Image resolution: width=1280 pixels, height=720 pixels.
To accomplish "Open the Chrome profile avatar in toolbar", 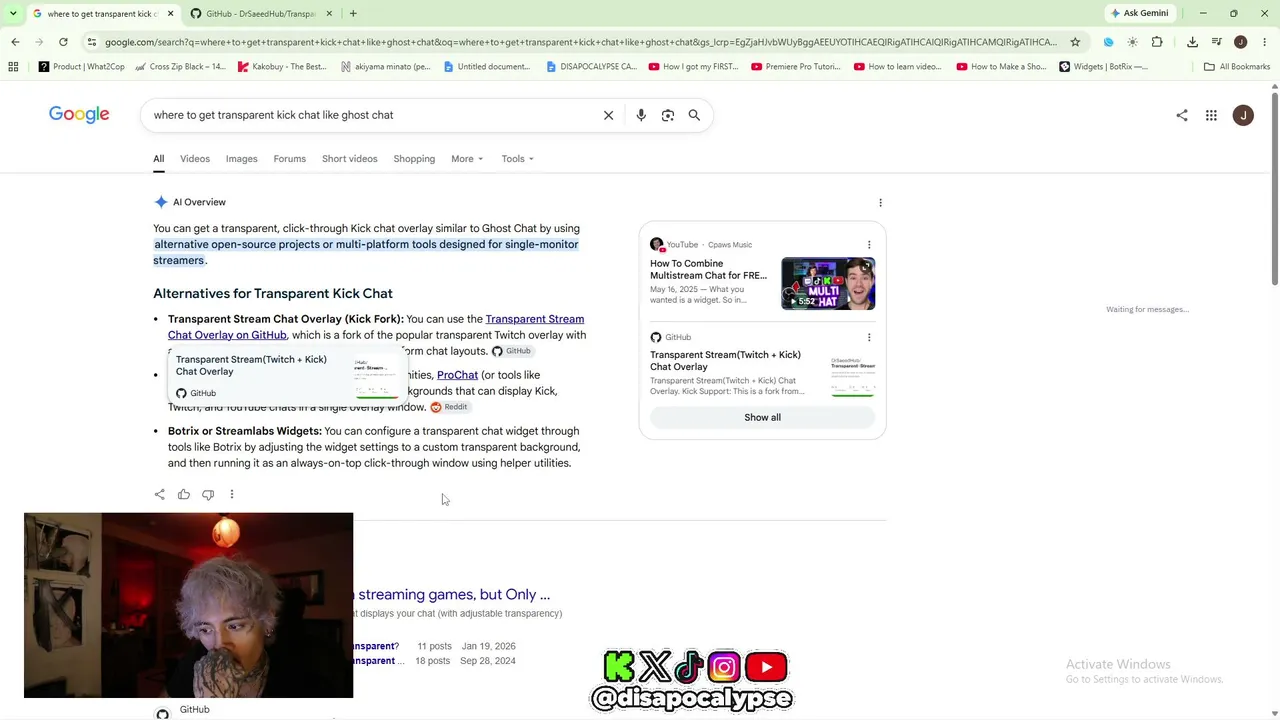I will tap(1240, 42).
